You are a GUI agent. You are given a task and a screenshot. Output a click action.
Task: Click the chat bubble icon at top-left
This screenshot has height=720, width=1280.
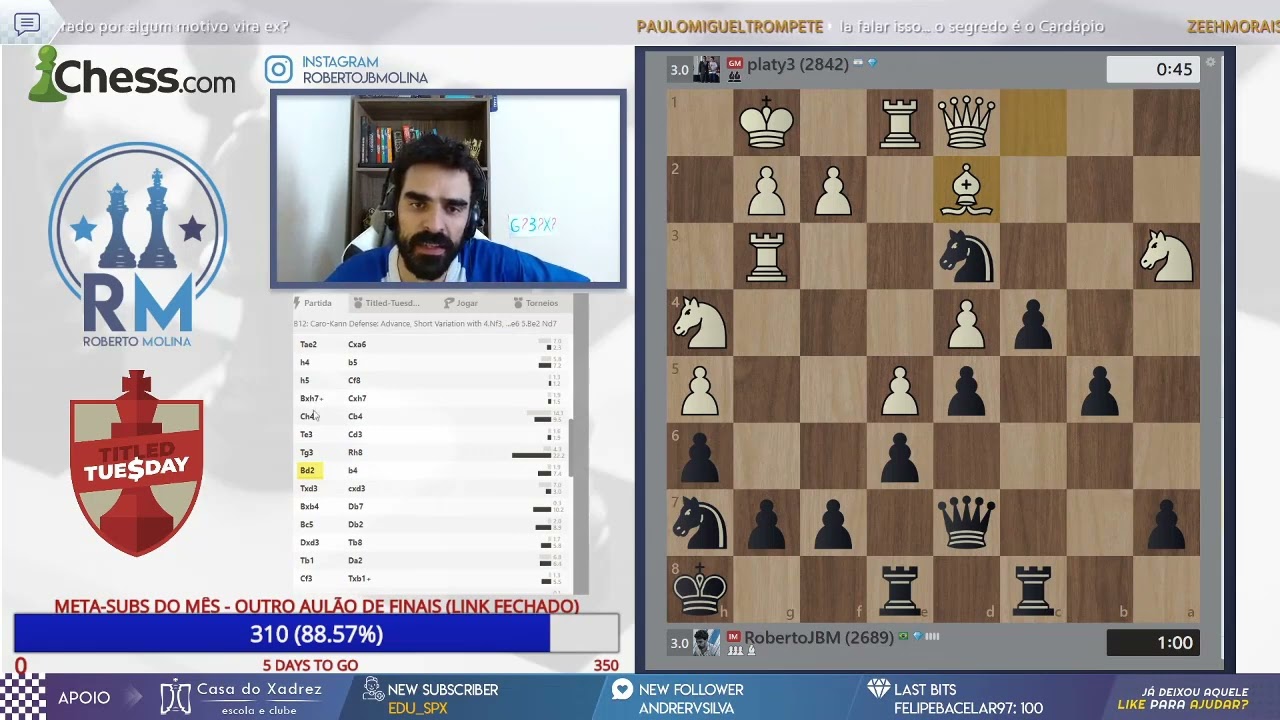pos(27,24)
